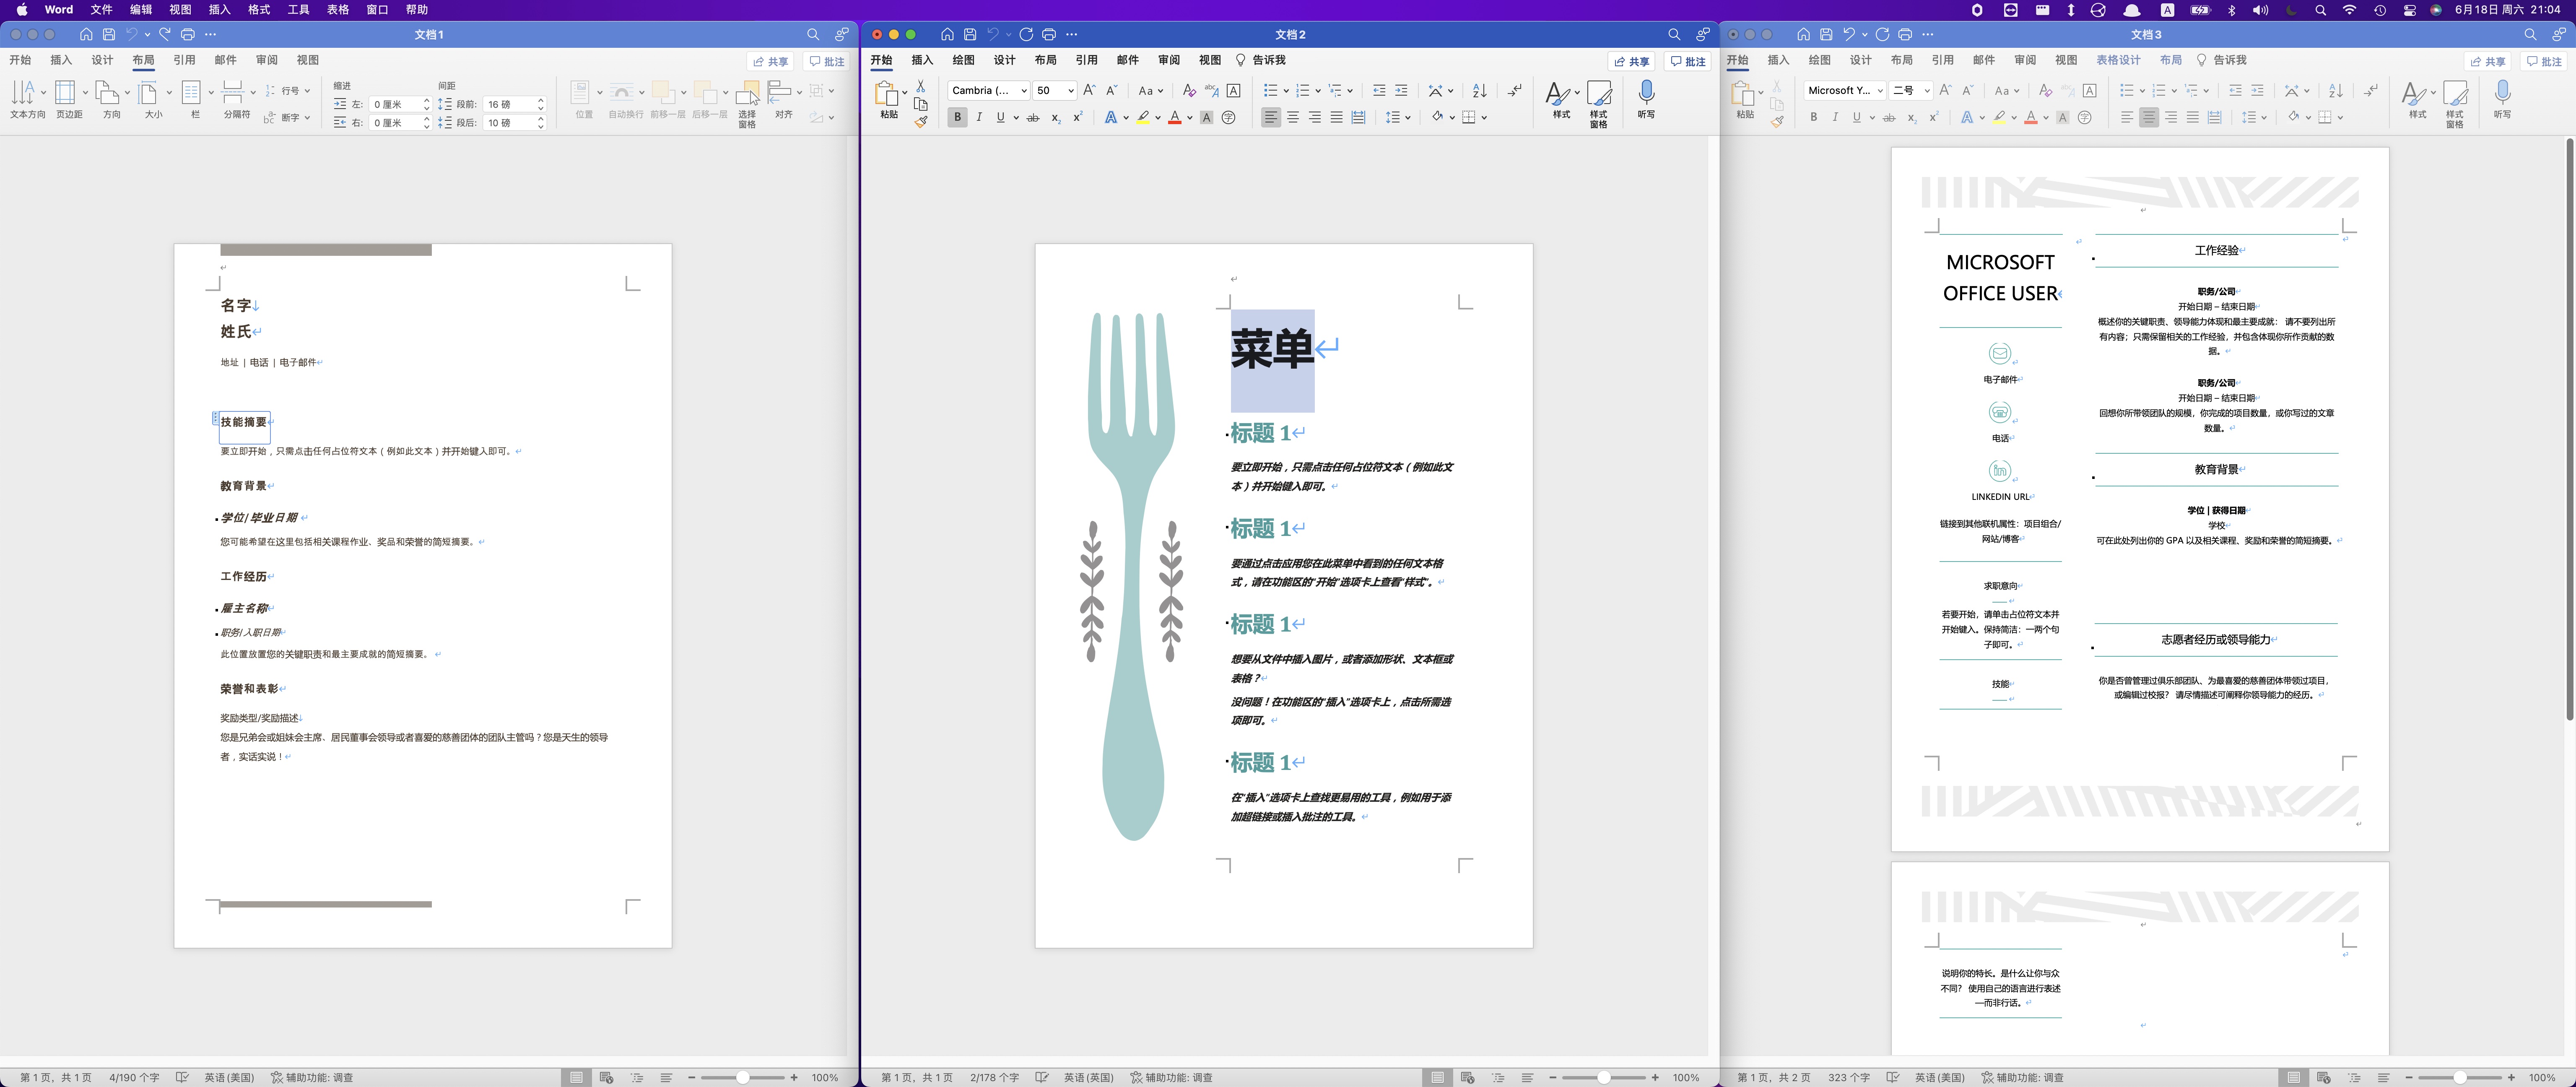2576x1087 pixels.
Task: Open the font size 50 dropdown
Action: 1070,90
